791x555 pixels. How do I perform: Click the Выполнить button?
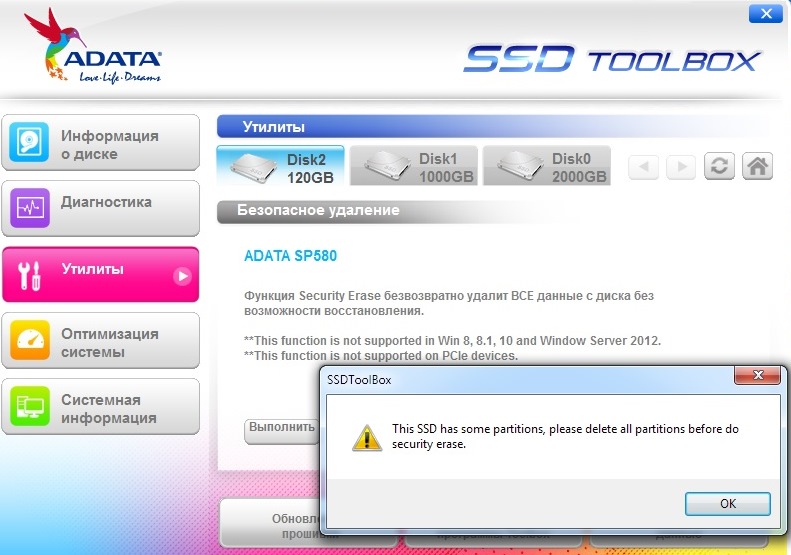282,430
